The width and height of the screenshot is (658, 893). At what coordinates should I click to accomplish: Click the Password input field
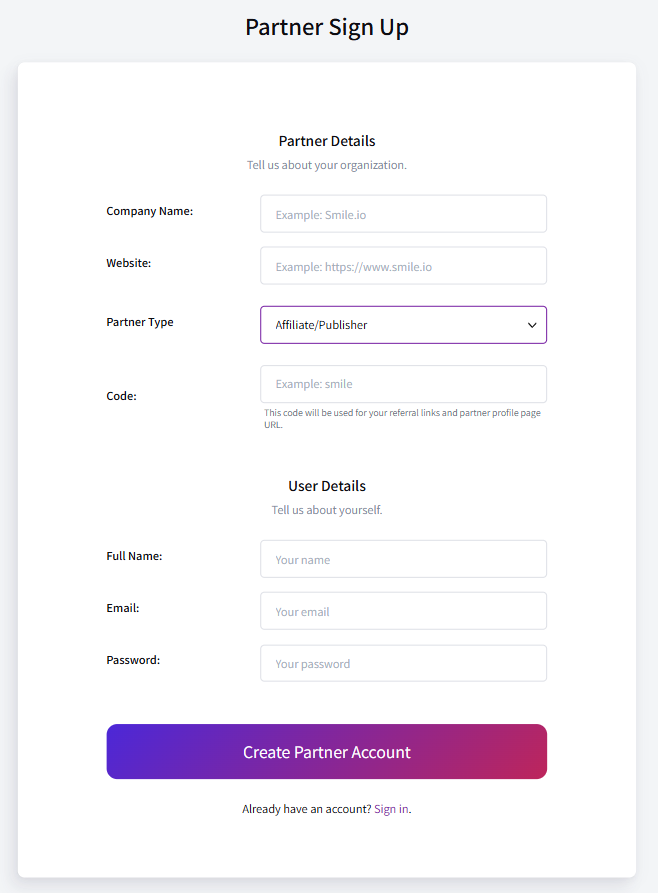pos(403,663)
